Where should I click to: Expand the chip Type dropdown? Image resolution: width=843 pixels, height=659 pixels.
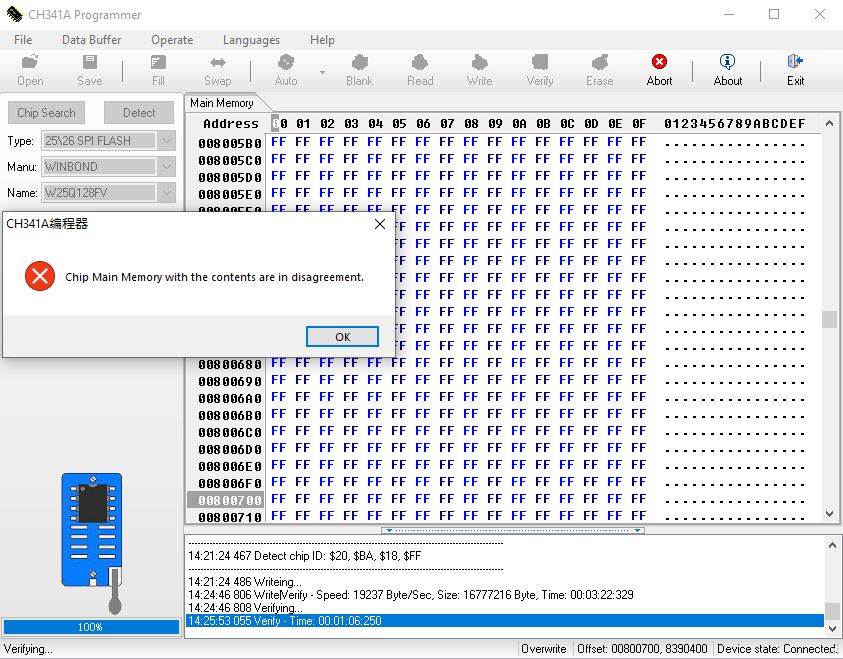coord(167,141)
